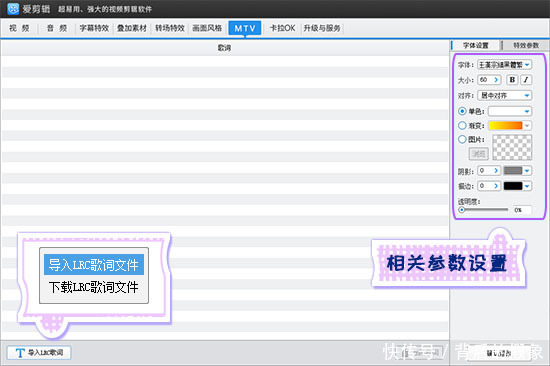Click the 浏览 browse button

(x=478, y=153)
